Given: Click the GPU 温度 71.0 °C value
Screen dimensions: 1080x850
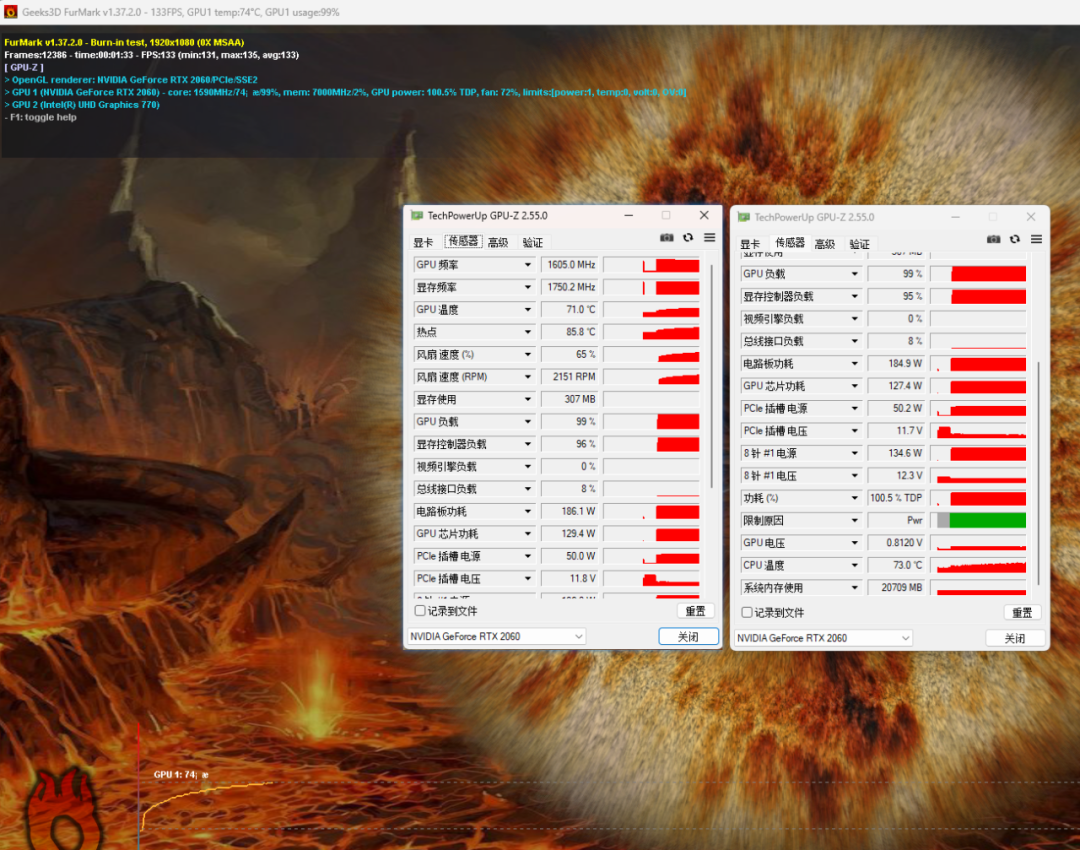Looking at the screenshot, I should tap(570, 309).
